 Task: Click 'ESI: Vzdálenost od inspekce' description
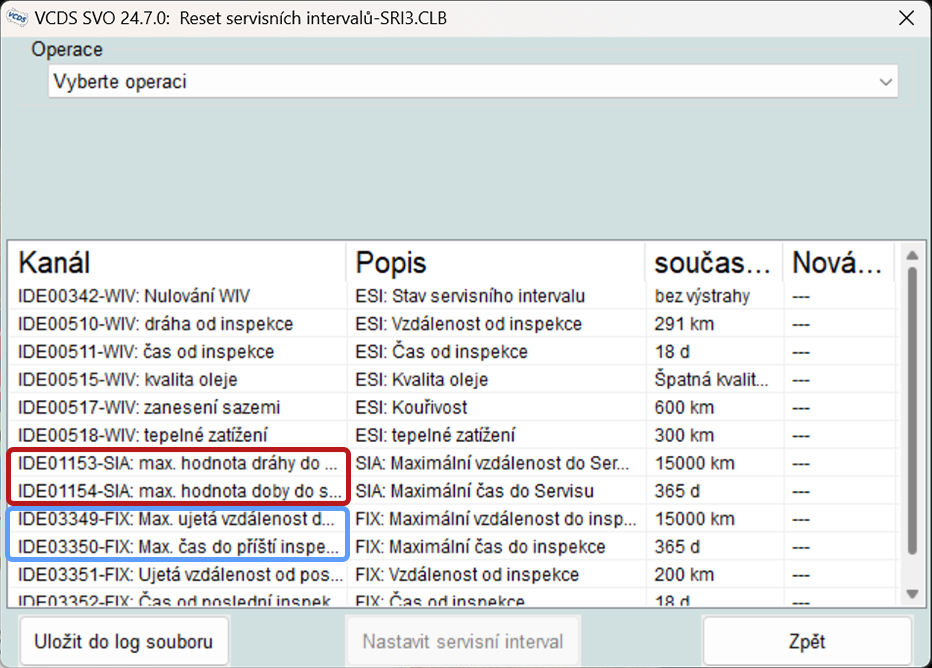pyautogui.click(x=468, y=324)
